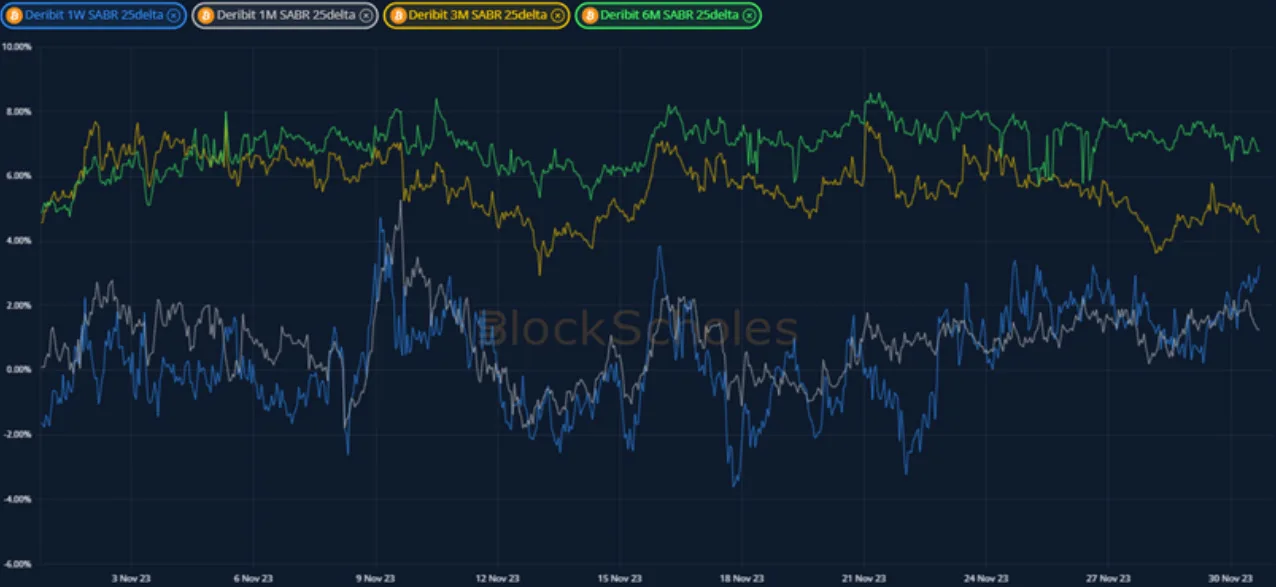
Task: Click the 12 Nov 23 date label
Action: point(497,578)
